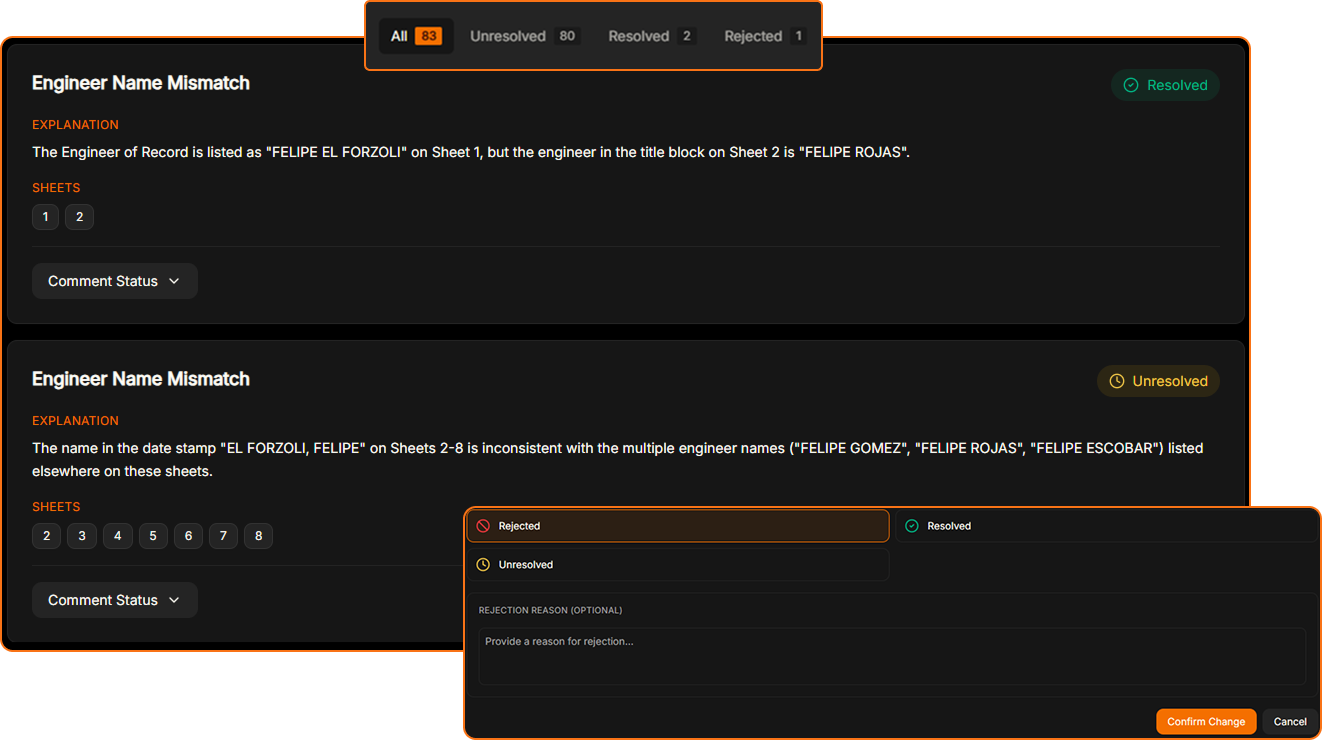The width and height of the screenshot is (1322, 740).
Task: Click the orange 83 count badge
Action: tap(429, 36)
